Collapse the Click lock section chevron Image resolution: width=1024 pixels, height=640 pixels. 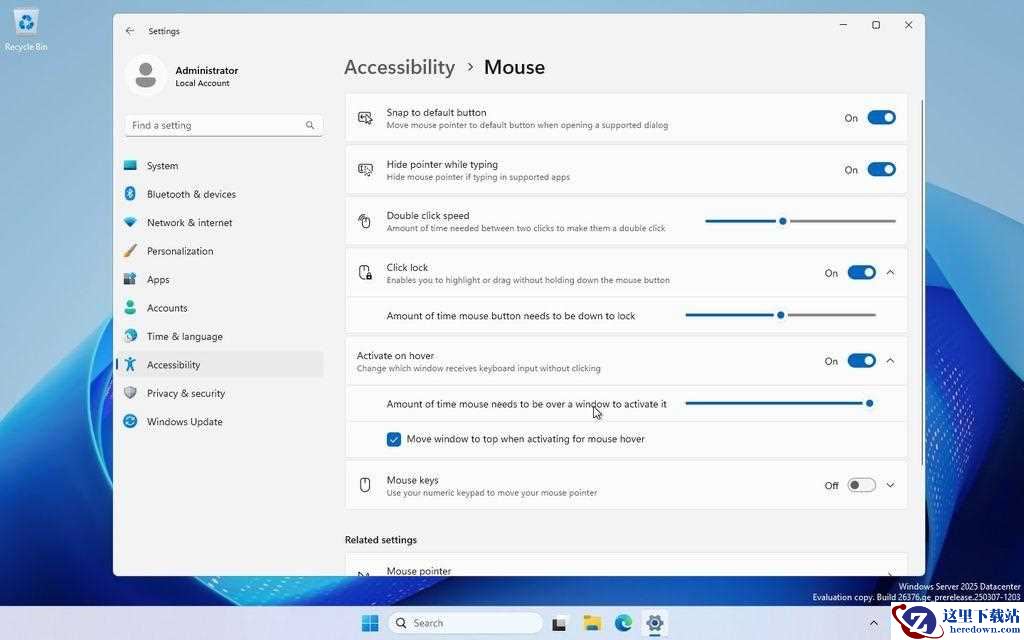coord(890,272)
